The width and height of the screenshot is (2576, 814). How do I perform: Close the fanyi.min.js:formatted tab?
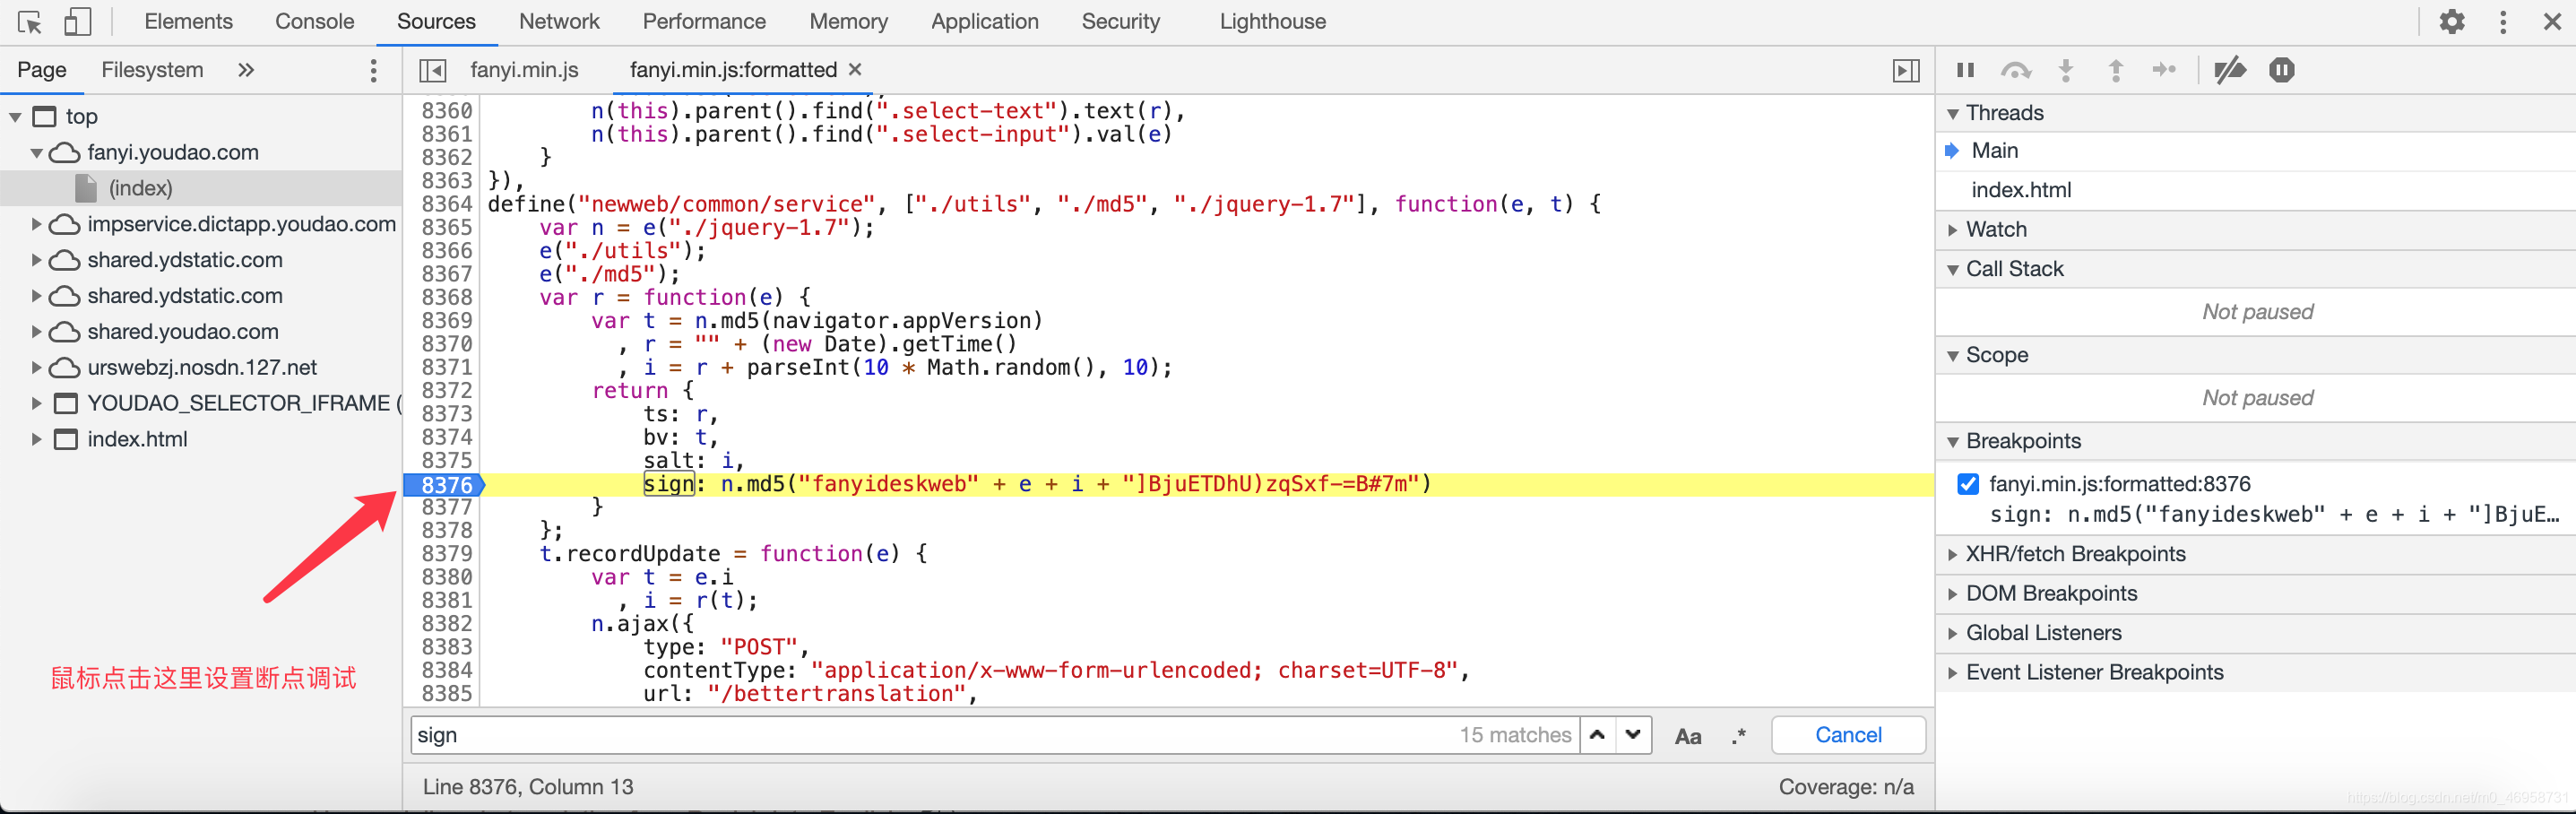(855, 69)
